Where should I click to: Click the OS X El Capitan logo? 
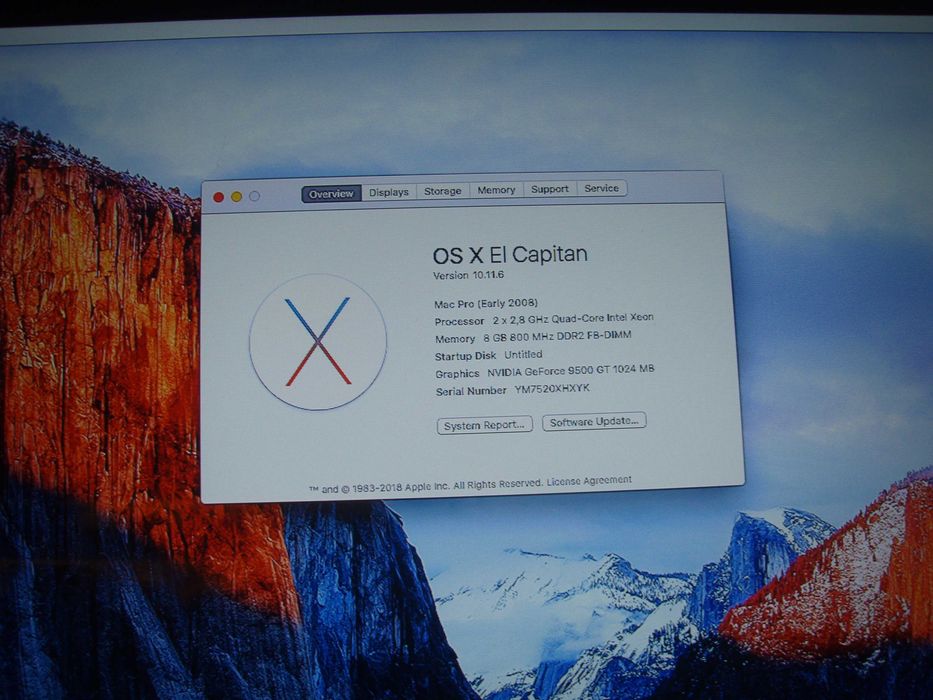pos(318,342)
